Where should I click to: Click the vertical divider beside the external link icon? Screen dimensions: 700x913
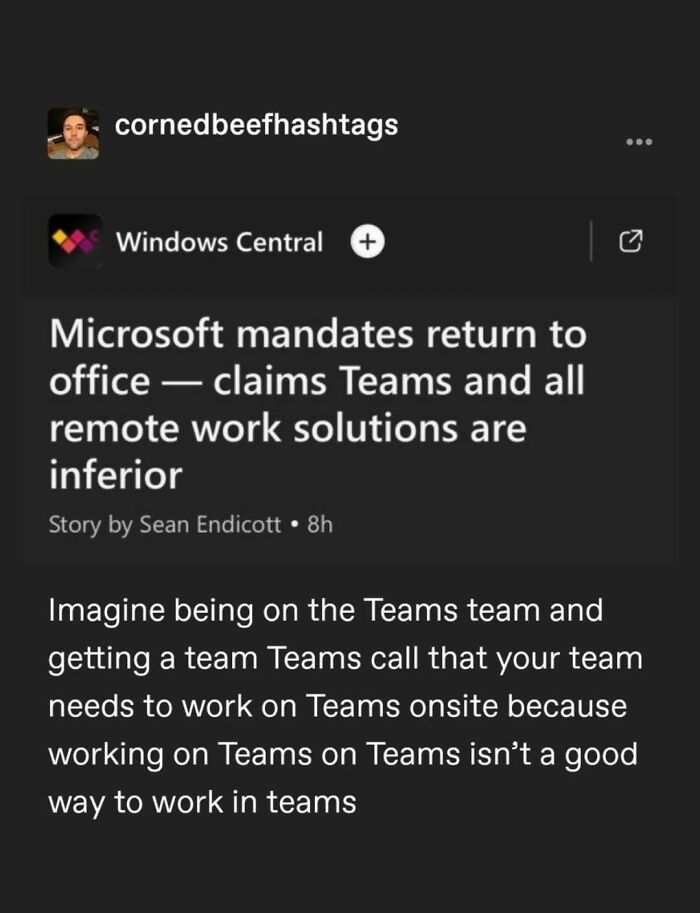tap(593, 241)
